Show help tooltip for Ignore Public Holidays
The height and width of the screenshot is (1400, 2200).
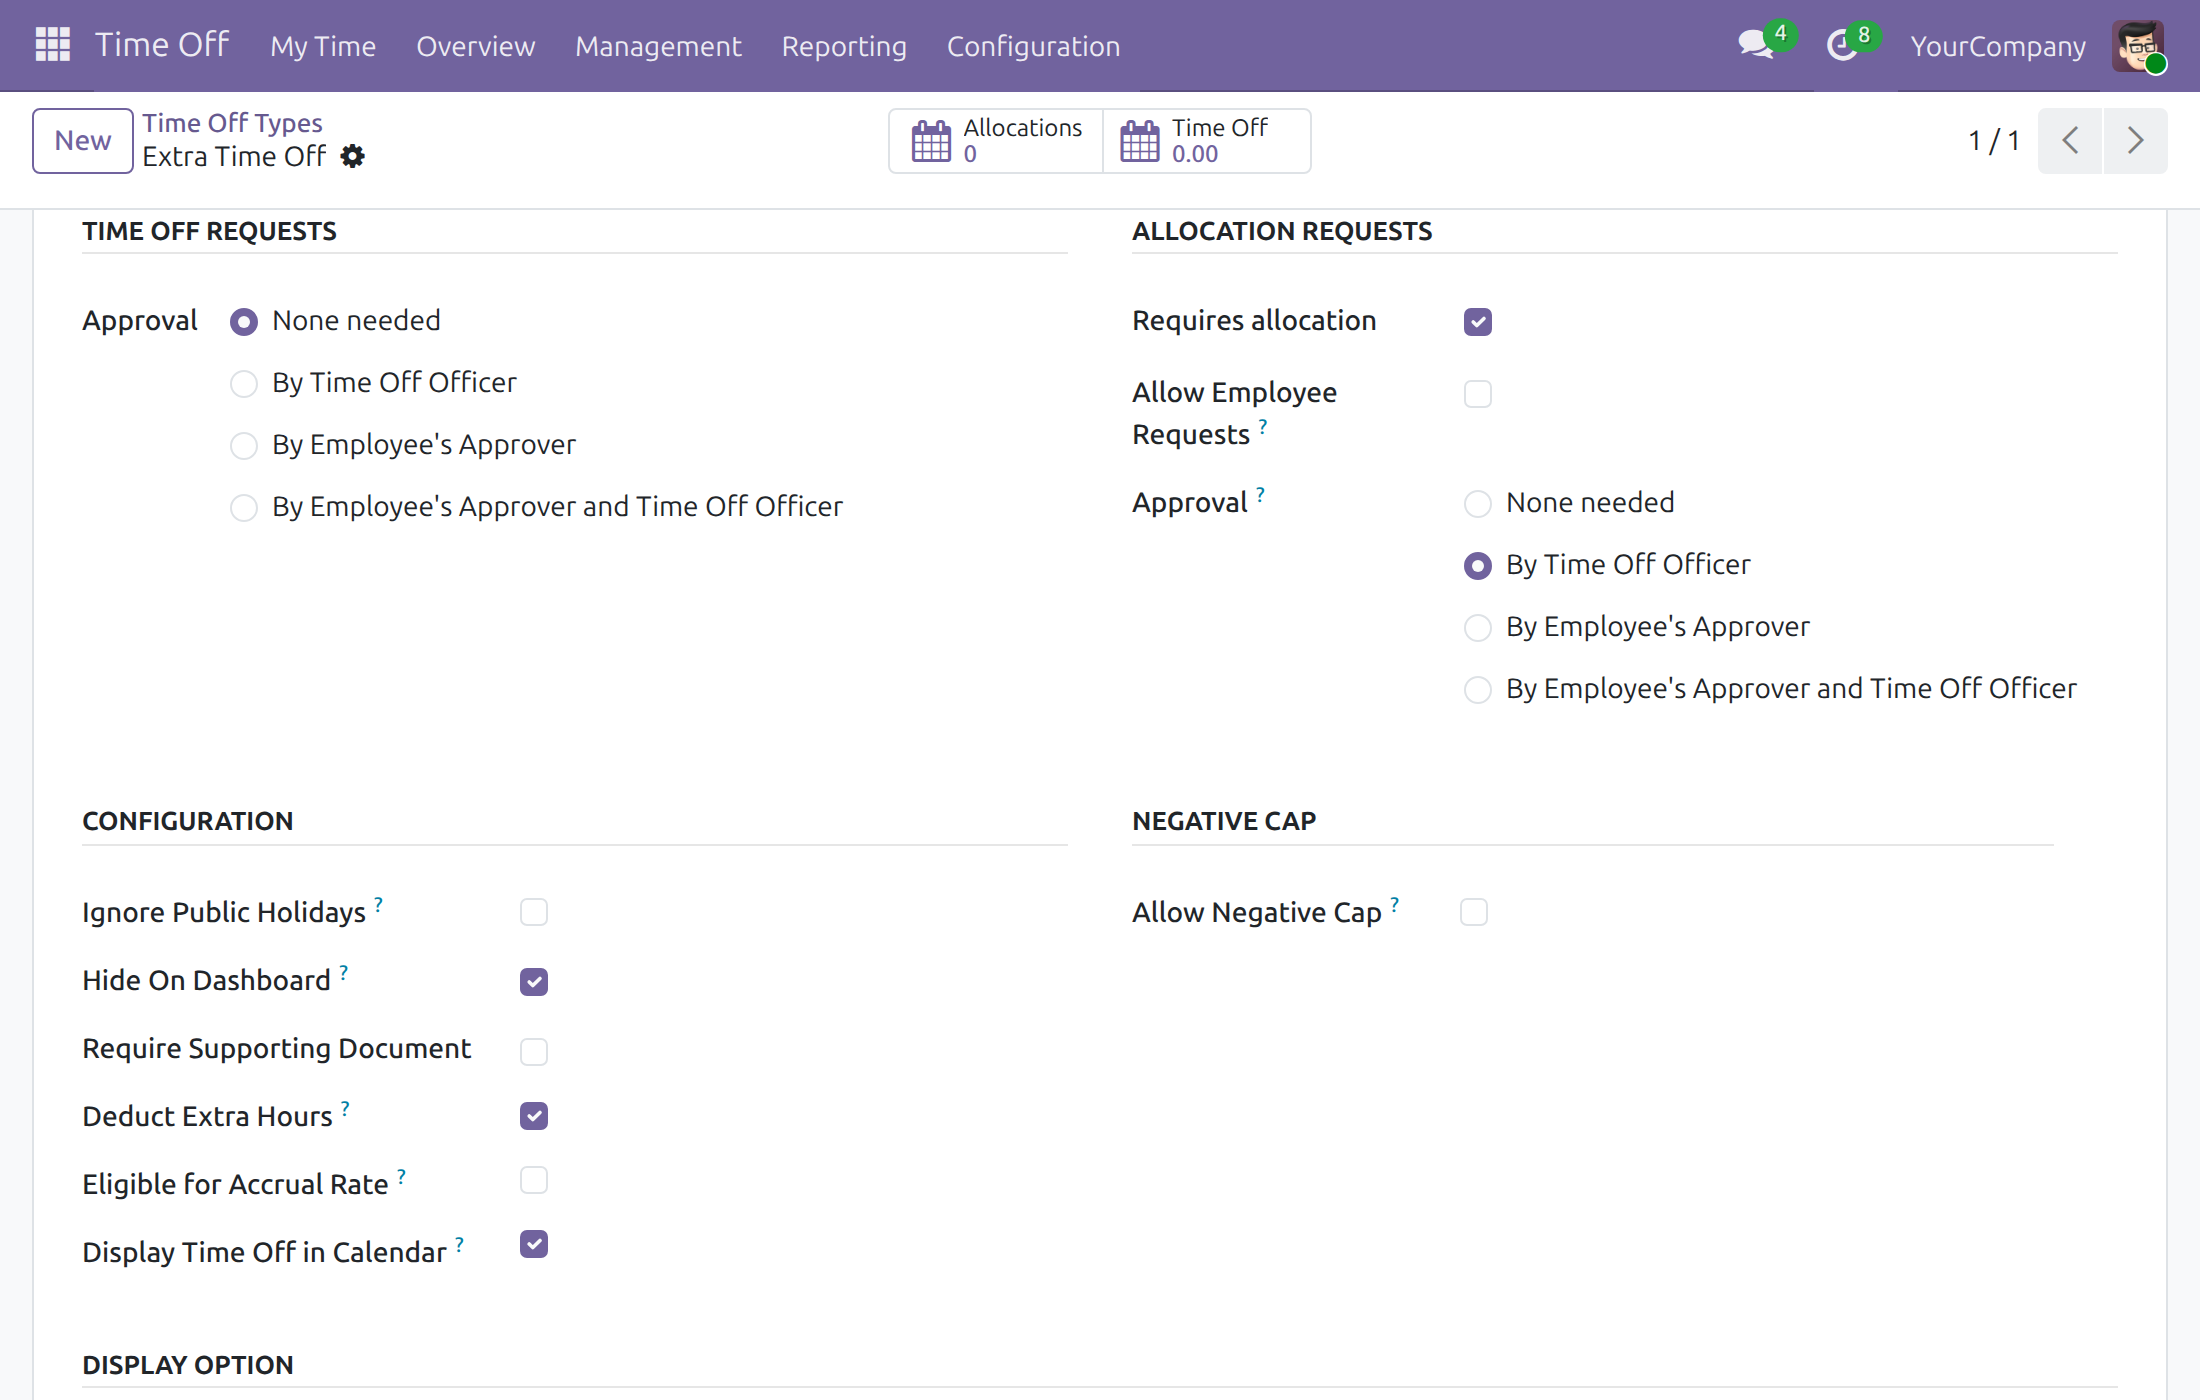[x=379, y=904]
